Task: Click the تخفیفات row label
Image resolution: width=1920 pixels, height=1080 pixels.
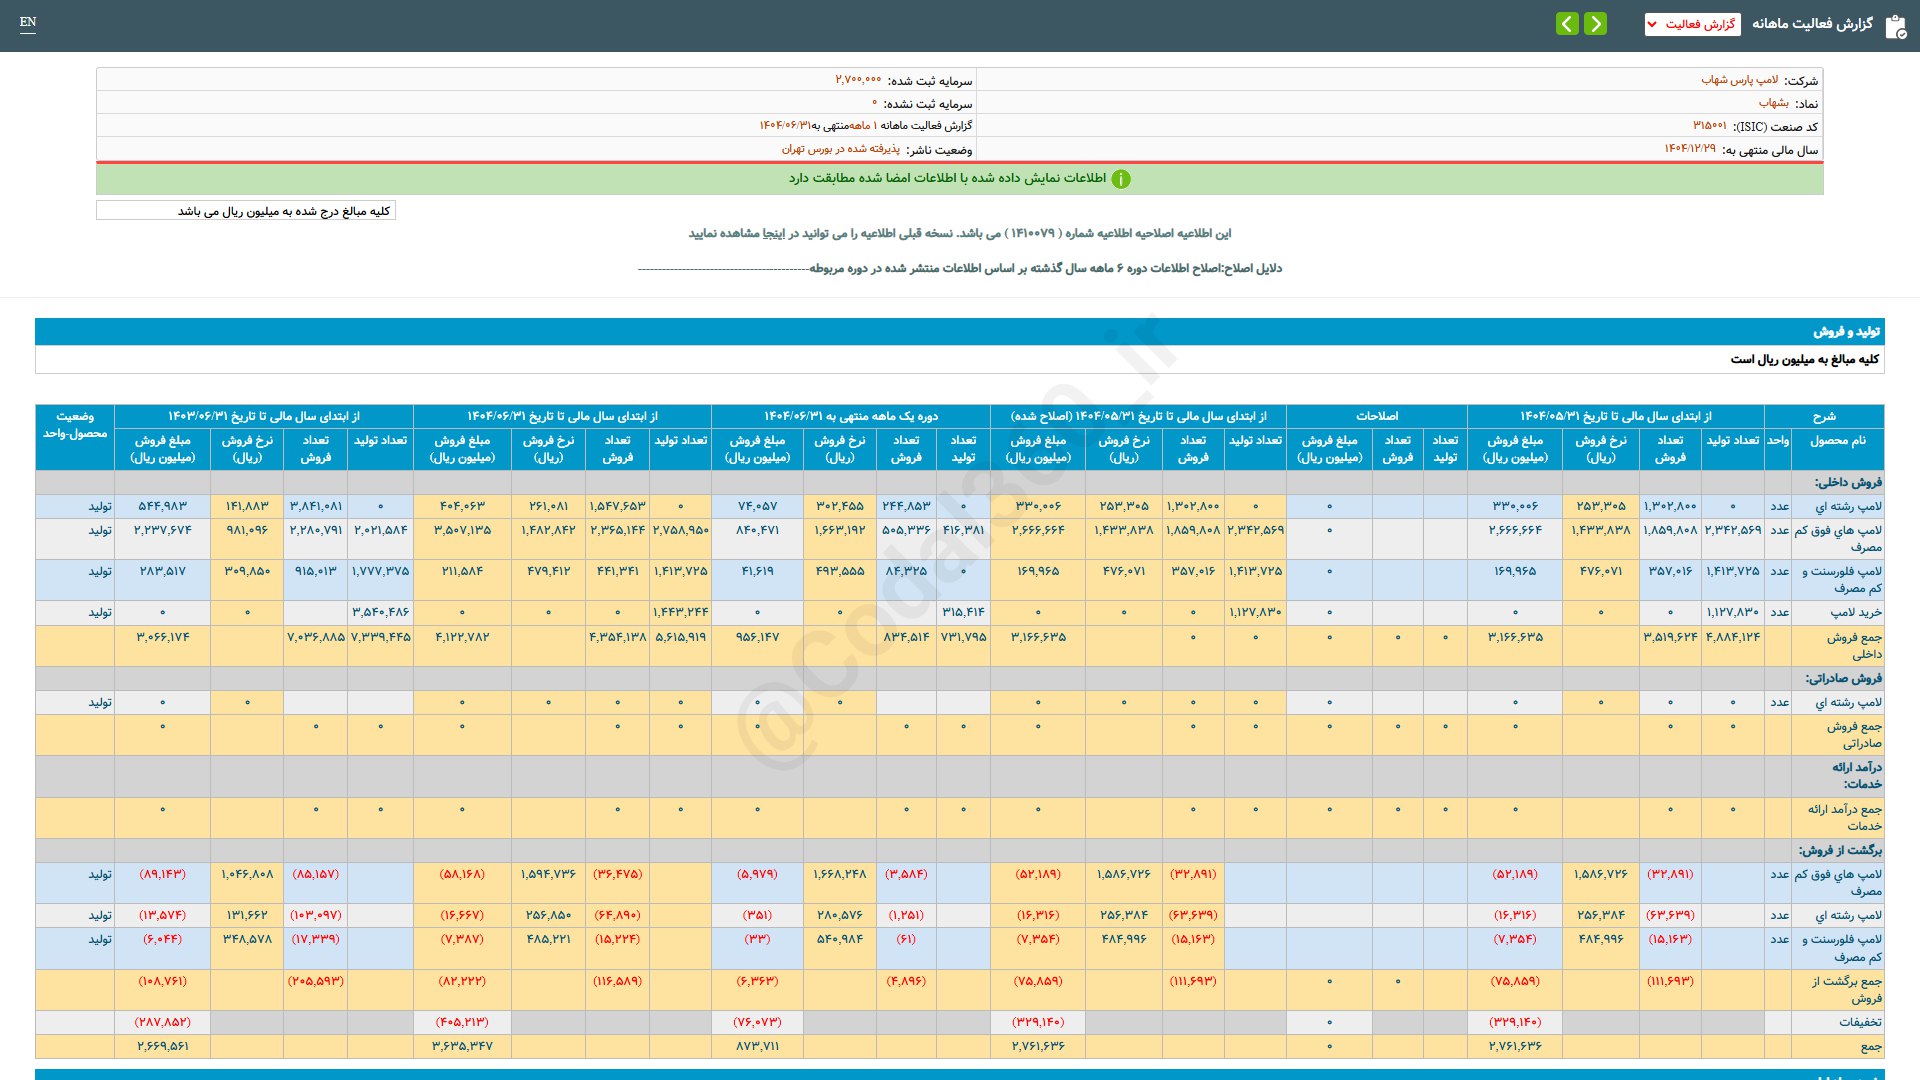Action: 1859,1022
